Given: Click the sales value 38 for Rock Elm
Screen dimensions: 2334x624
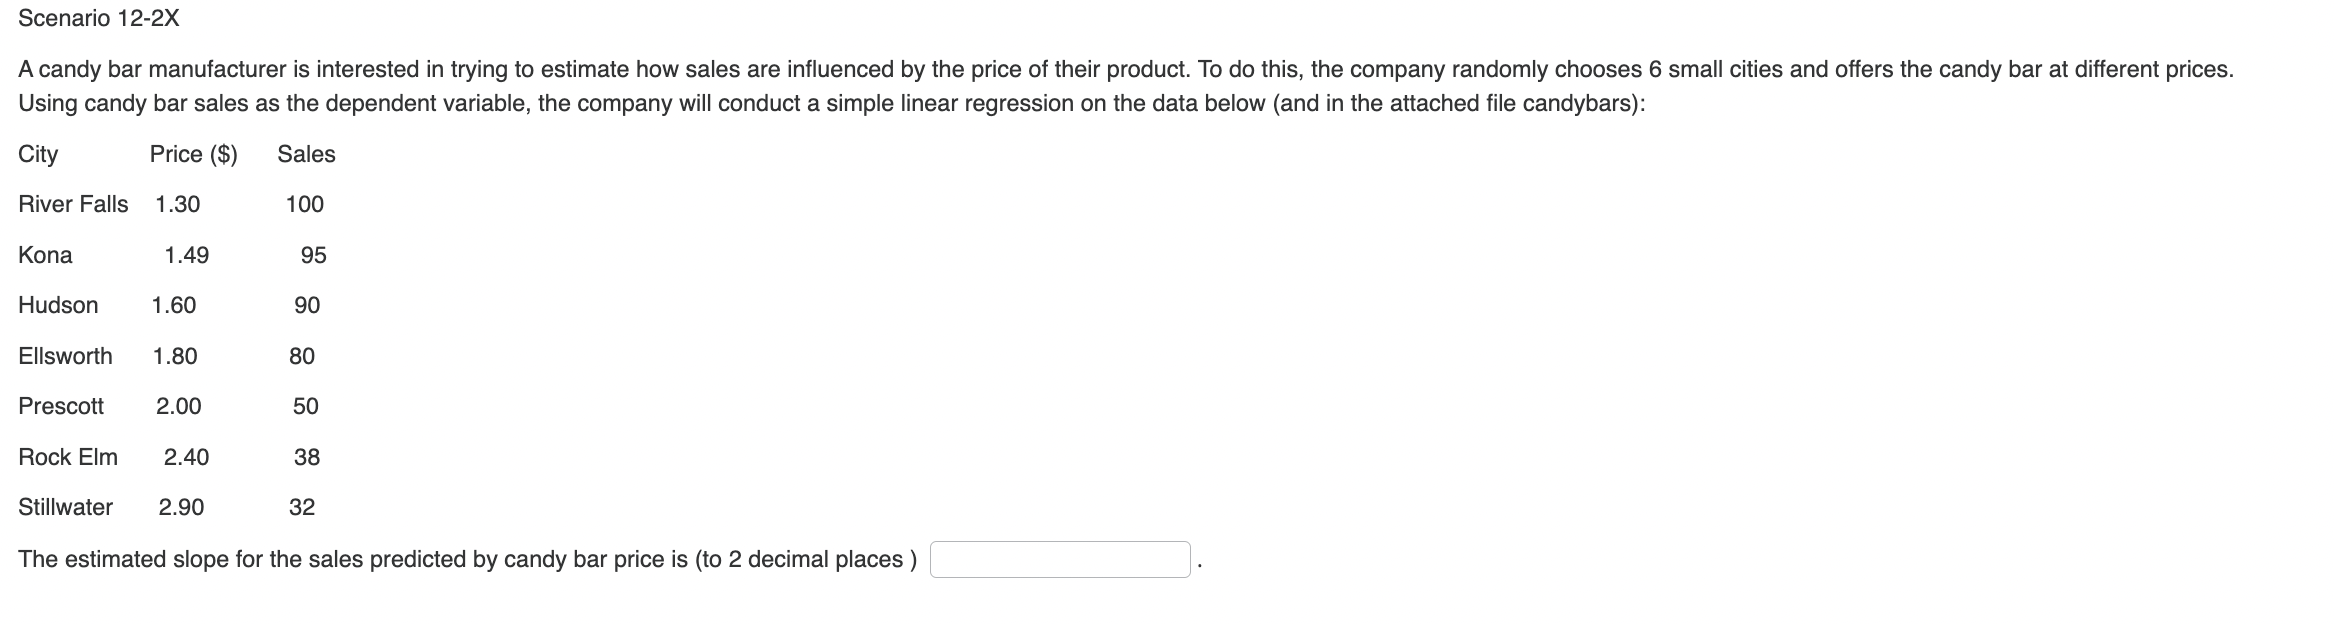Looking at the screenshot, I should [x=307, y=457].
